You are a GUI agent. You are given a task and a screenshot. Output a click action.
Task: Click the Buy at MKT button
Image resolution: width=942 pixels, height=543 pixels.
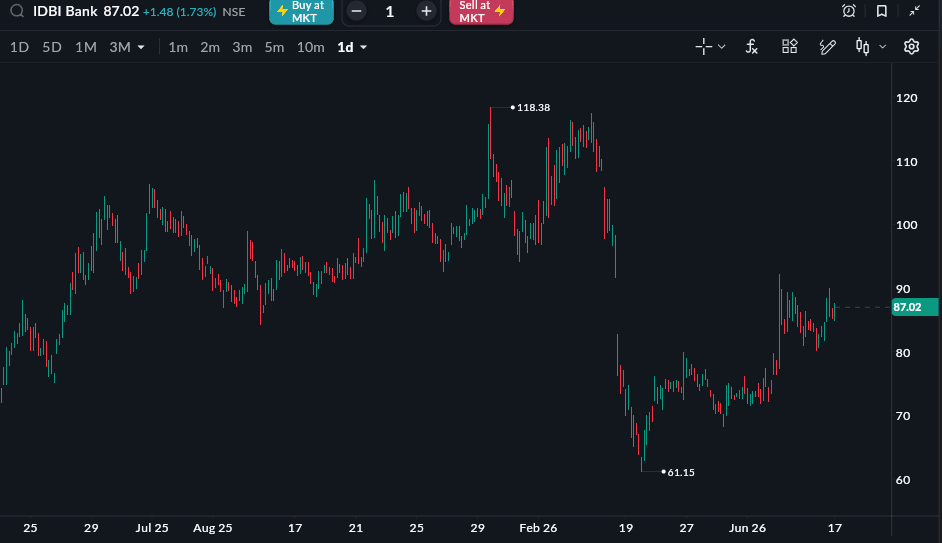tap(301, 11)
